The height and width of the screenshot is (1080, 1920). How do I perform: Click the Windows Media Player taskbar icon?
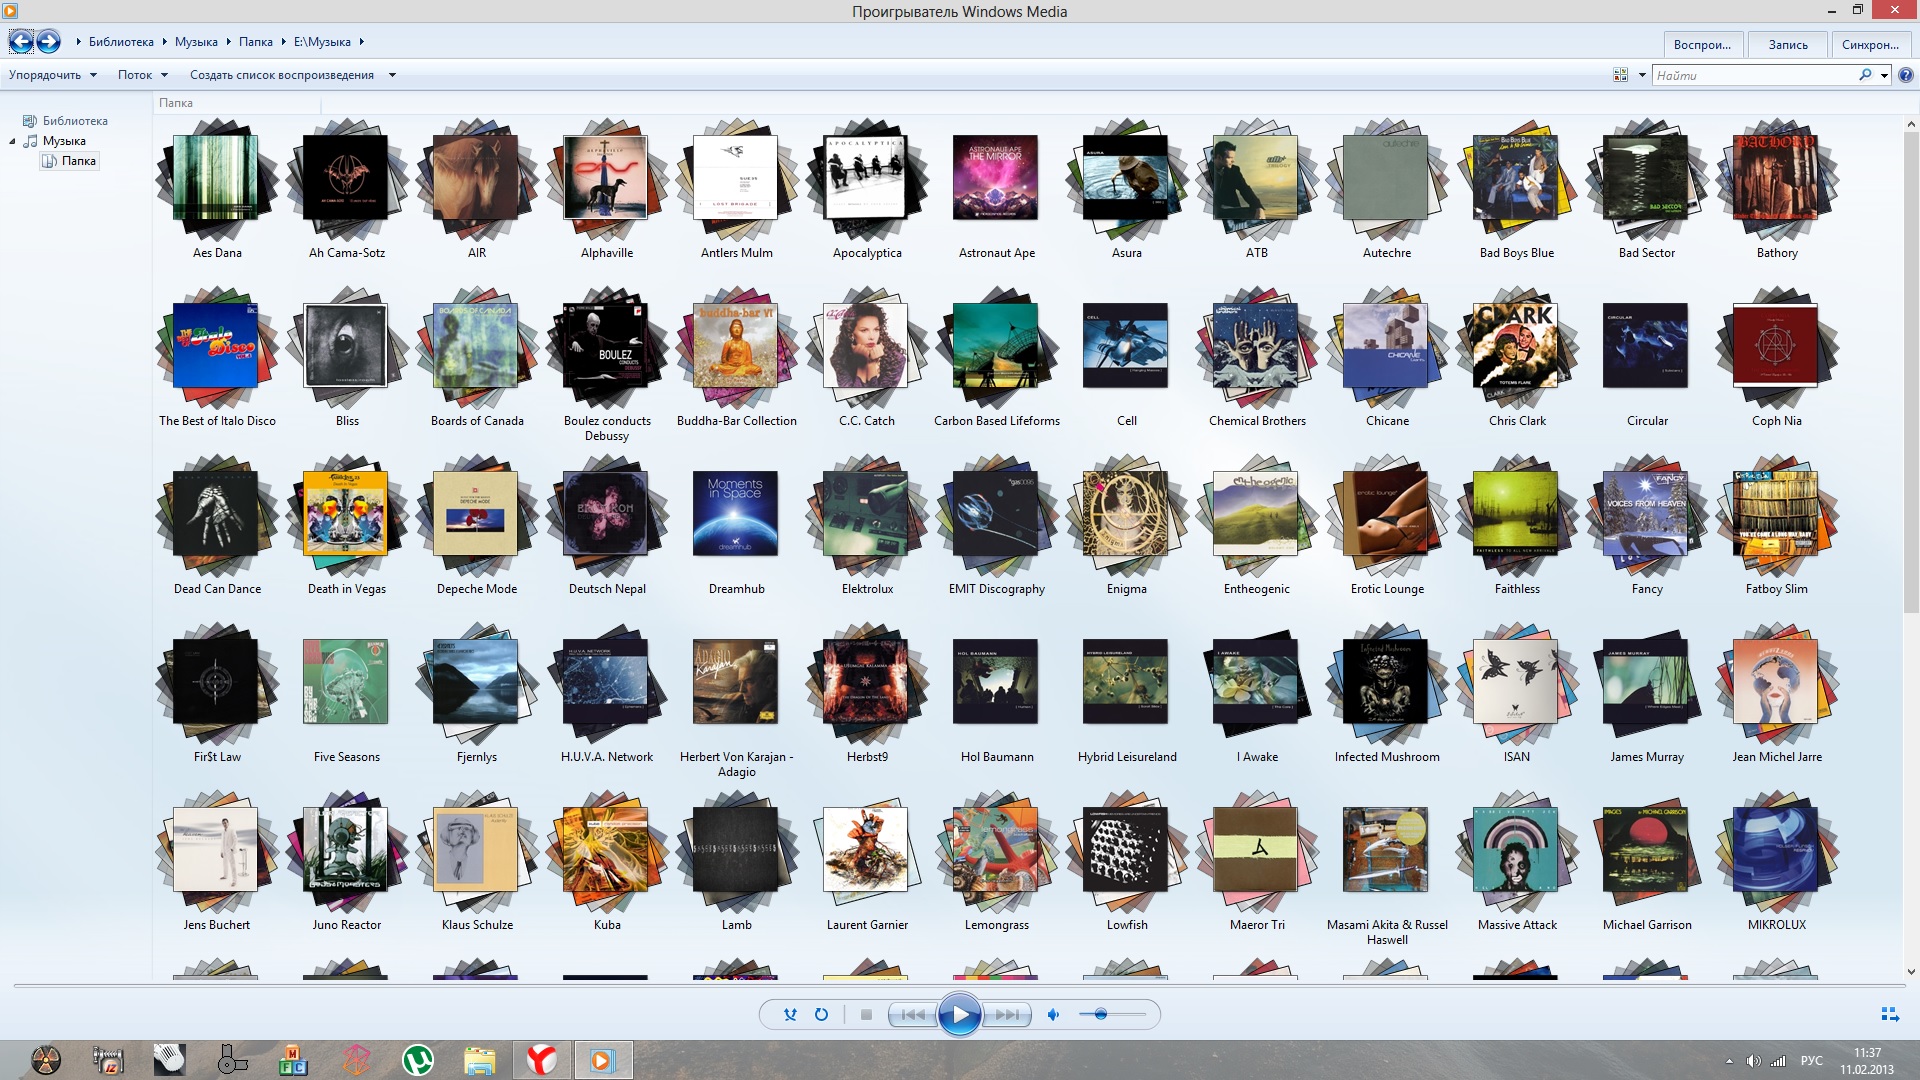(x=602, y=1060)
